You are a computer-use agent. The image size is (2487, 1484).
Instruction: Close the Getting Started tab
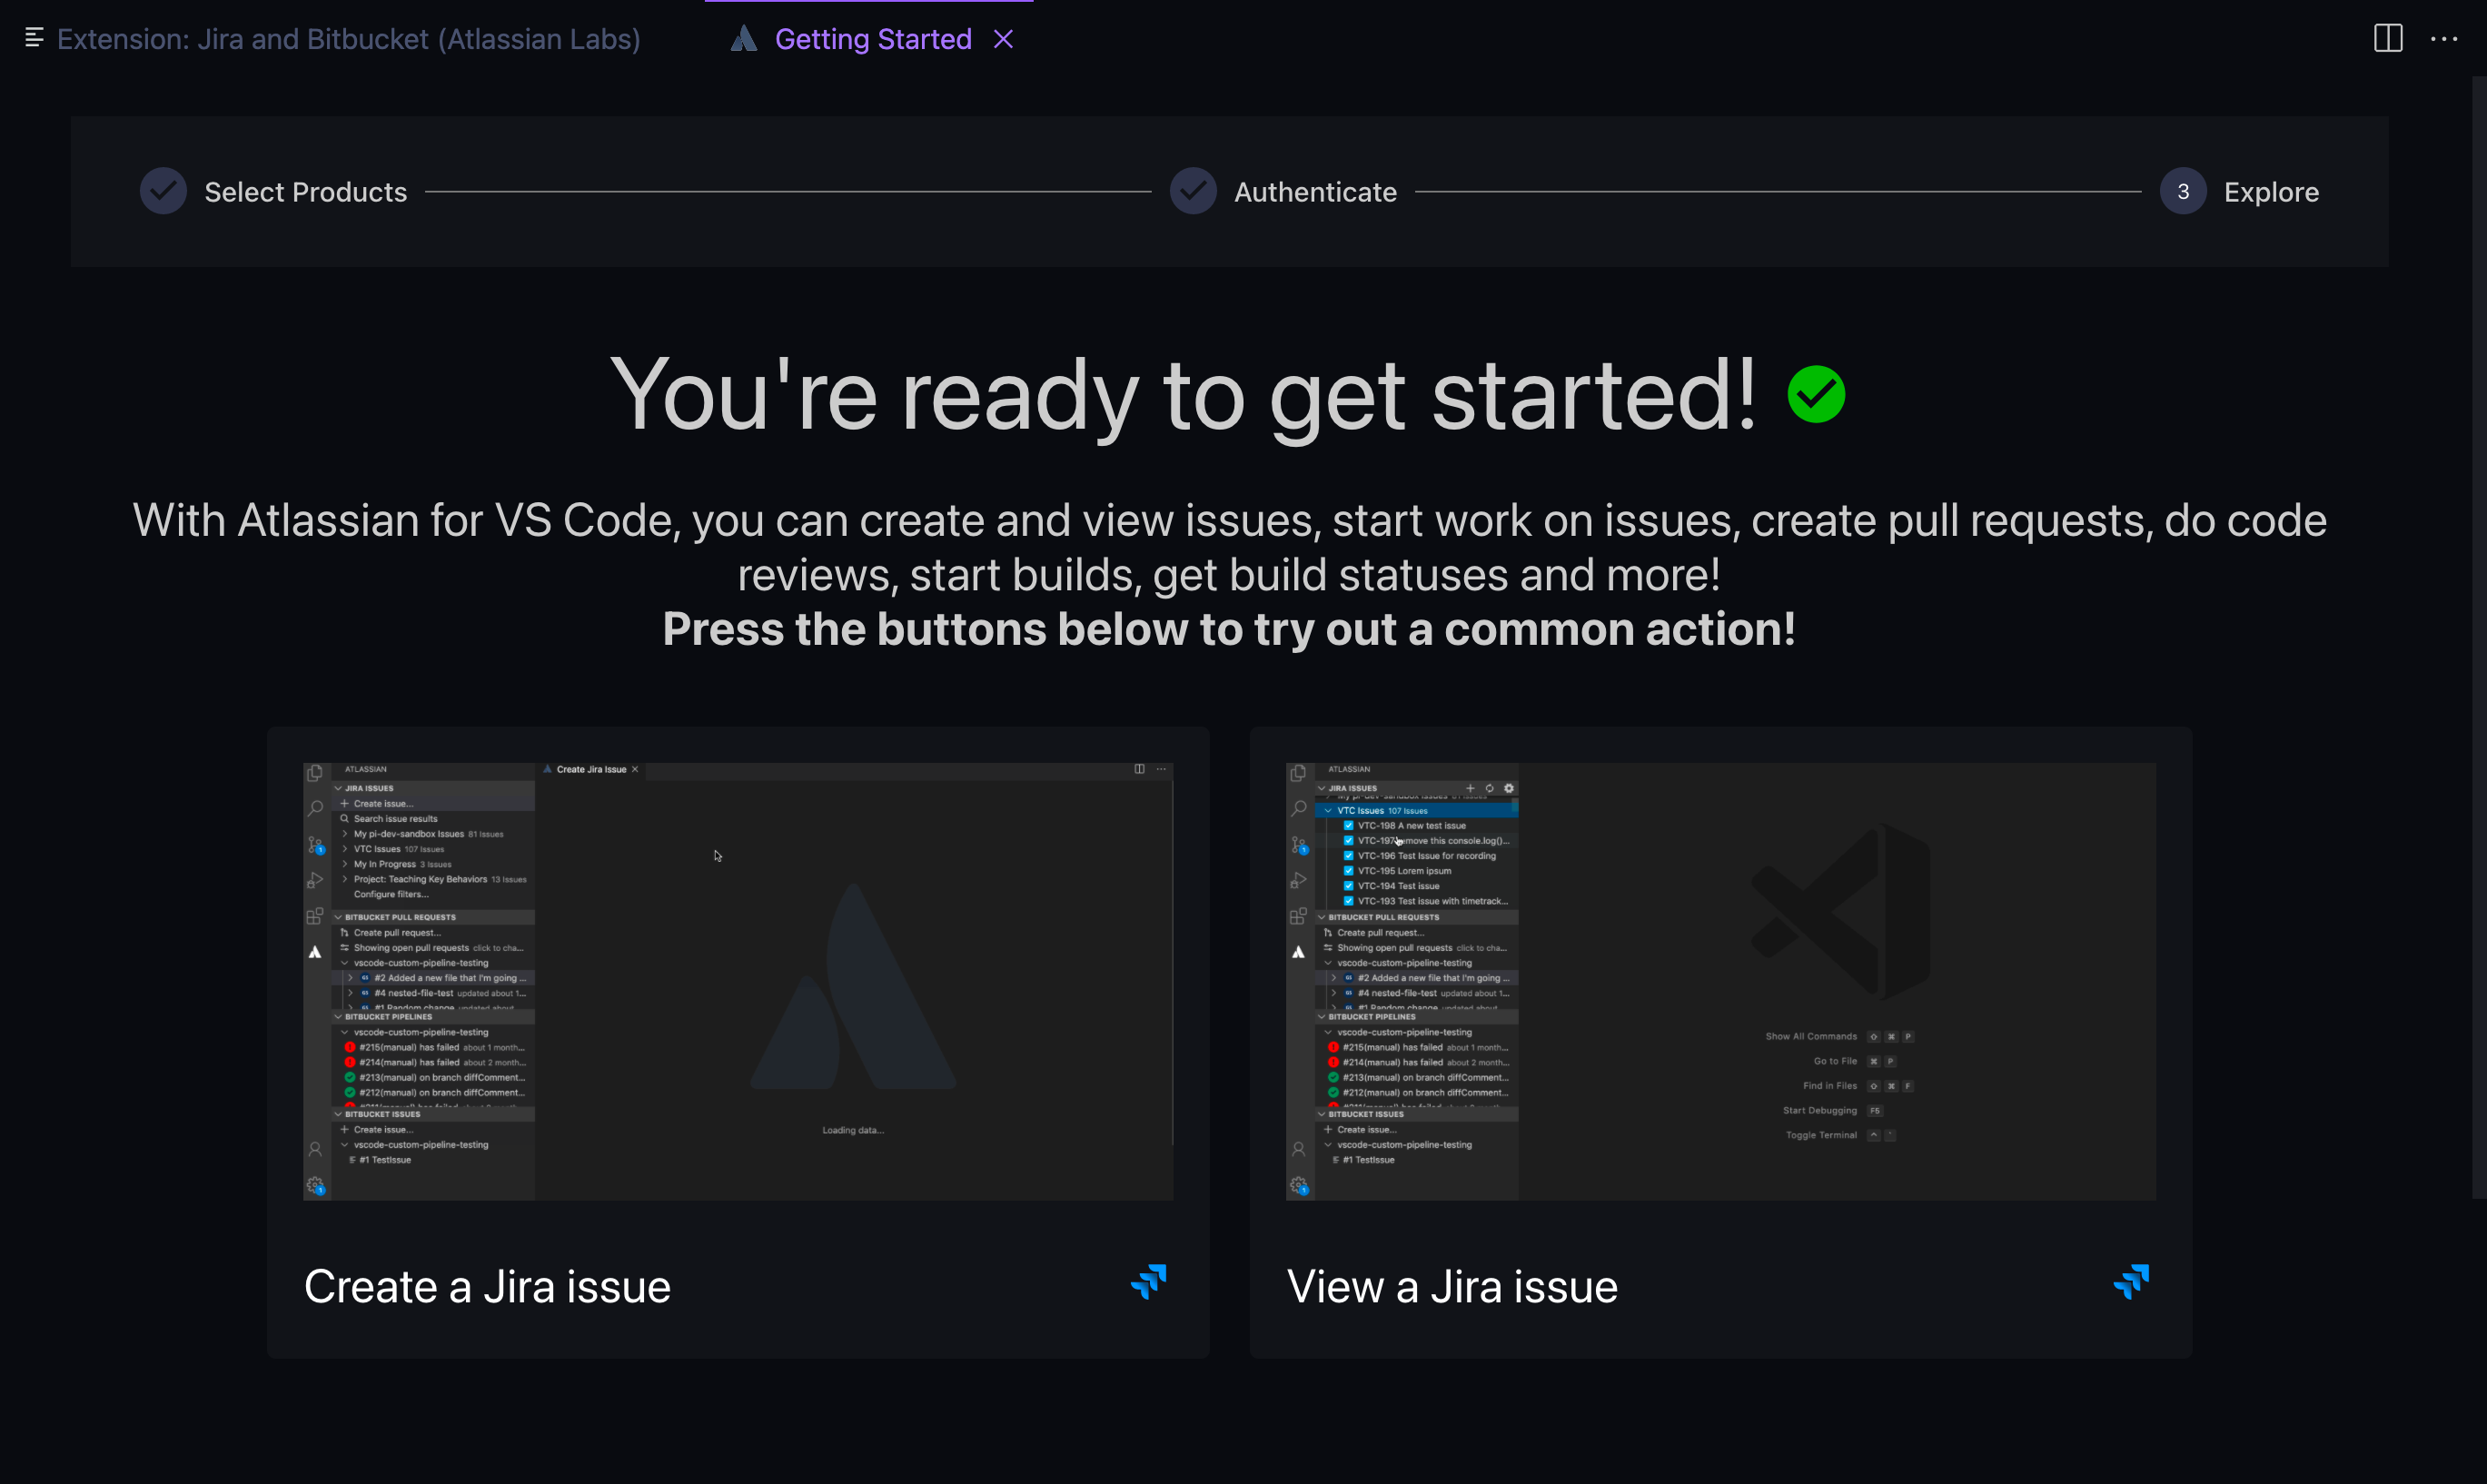[x=1003, y=39]
